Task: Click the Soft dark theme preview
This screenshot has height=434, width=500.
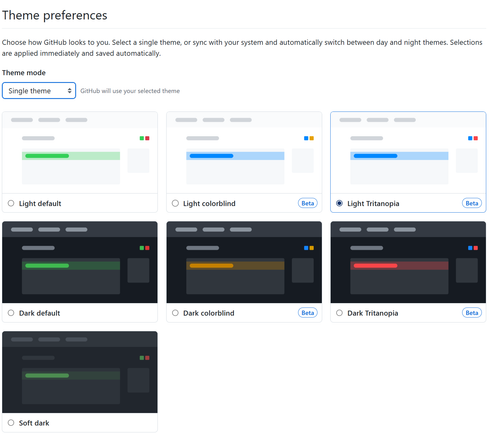Action: 80,372
